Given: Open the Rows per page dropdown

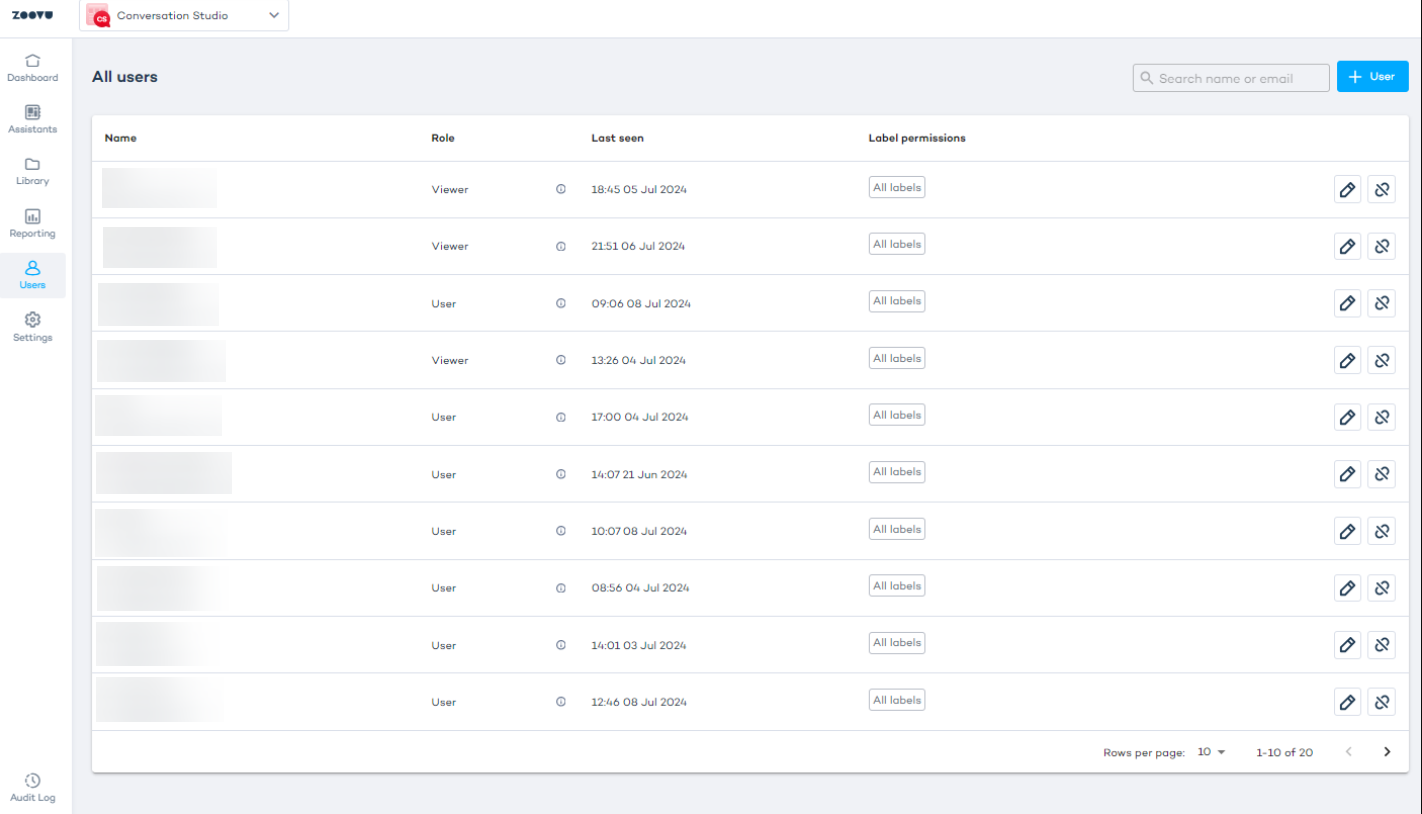Looking at the screenshot, I should [x=1211, y=752].
